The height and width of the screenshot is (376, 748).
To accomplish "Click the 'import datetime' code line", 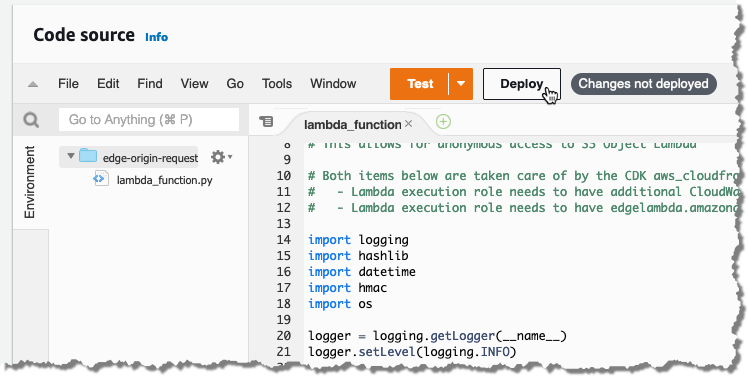I will coord(362,272).
